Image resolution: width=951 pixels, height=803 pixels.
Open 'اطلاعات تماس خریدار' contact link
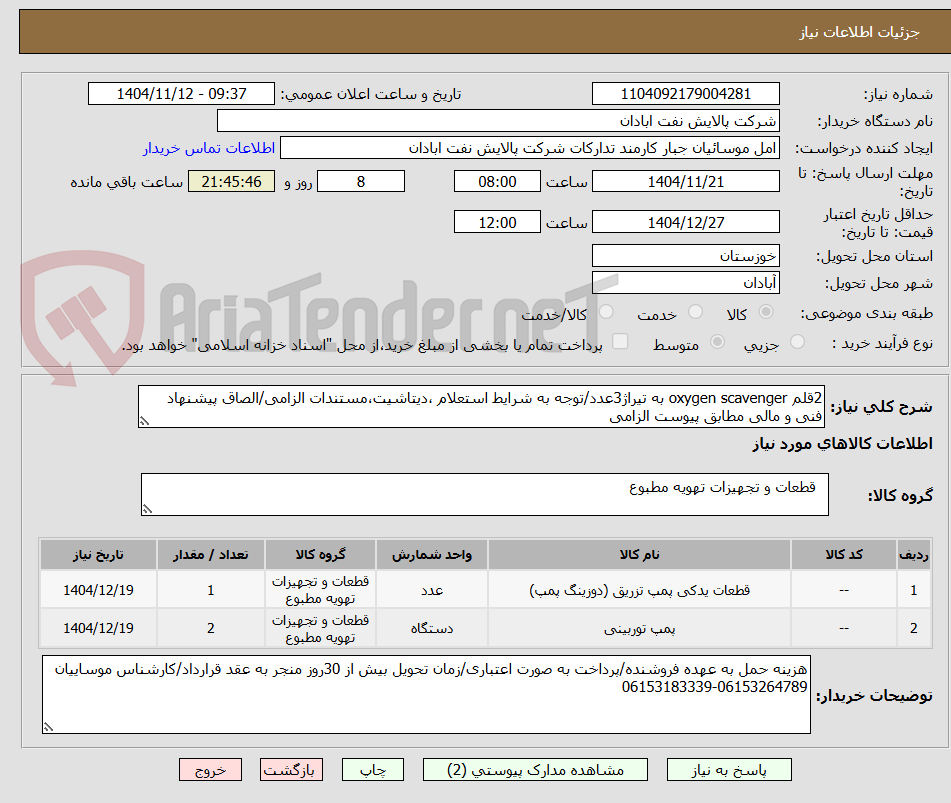(209, 148)
